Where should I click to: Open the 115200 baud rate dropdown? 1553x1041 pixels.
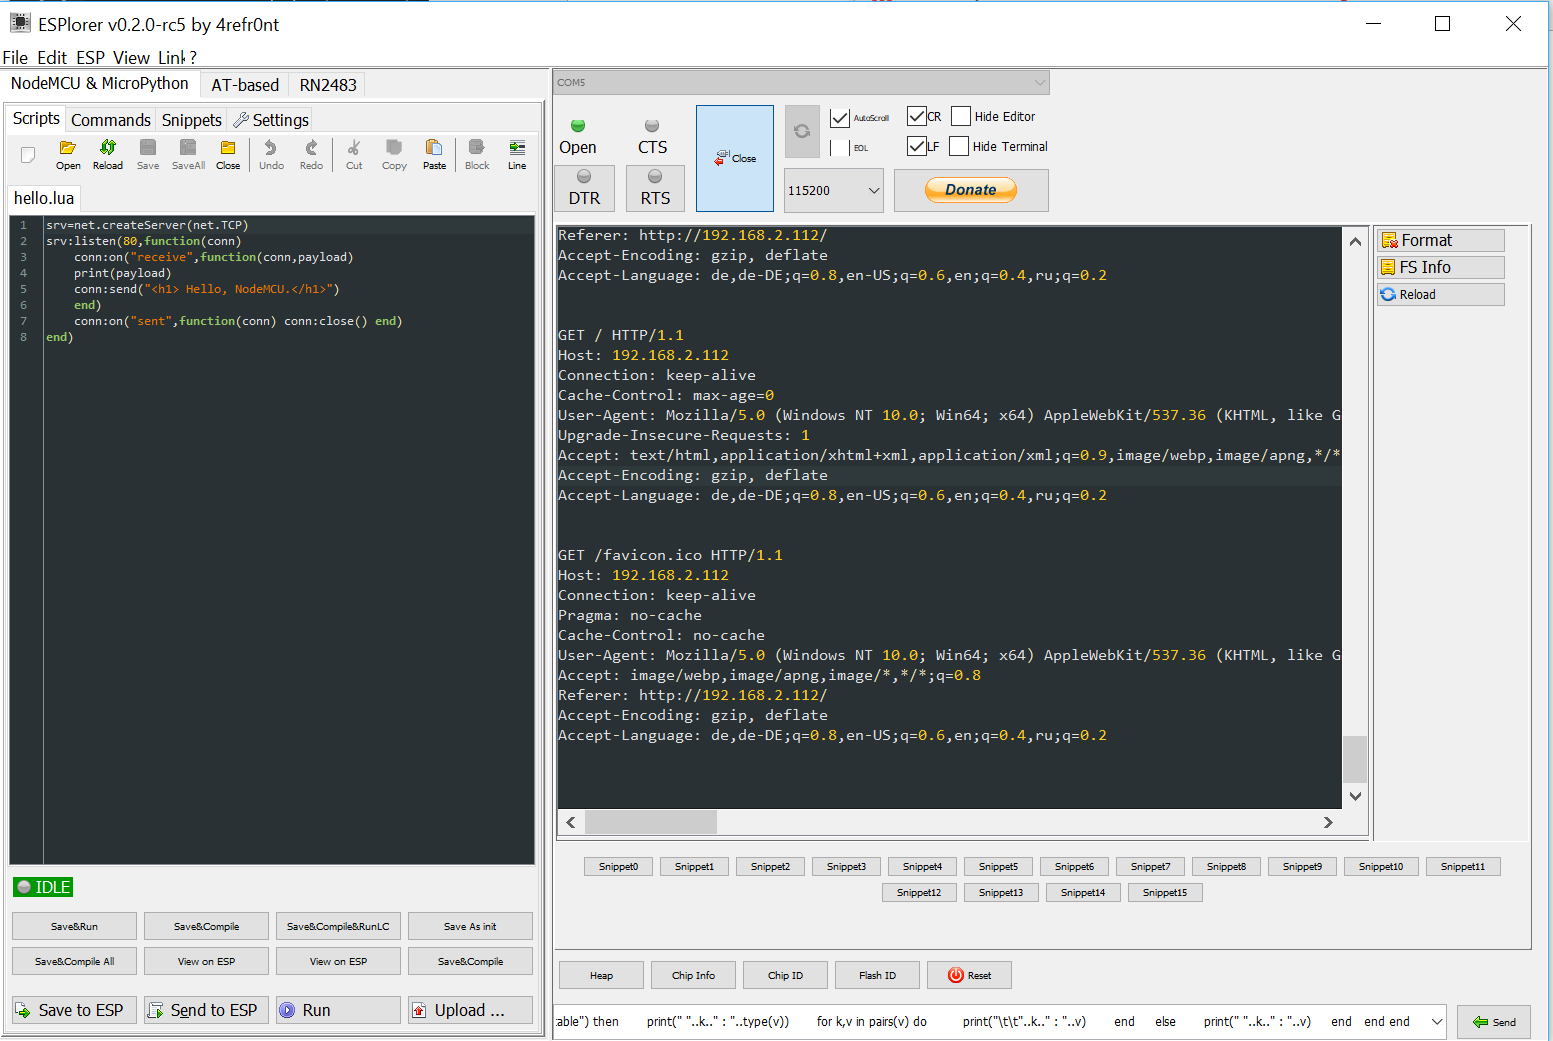coord(834,190)
